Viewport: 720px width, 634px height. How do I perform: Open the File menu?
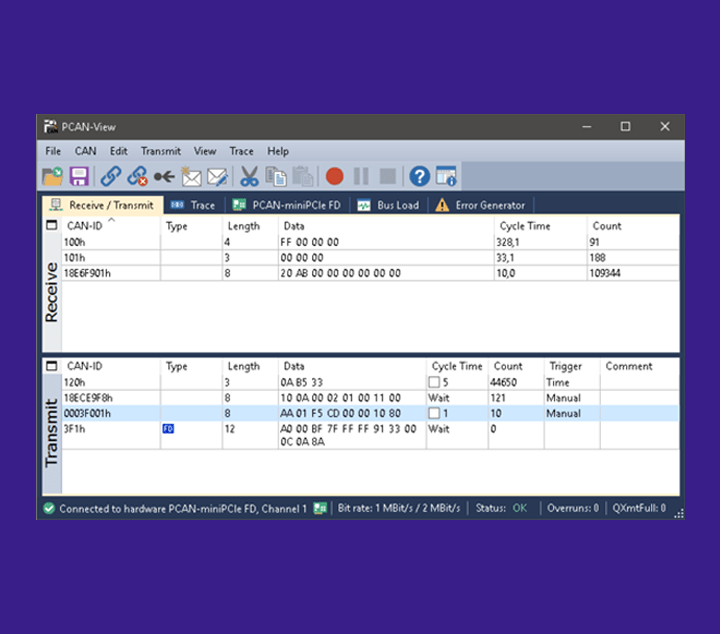(x=53, y=151)
